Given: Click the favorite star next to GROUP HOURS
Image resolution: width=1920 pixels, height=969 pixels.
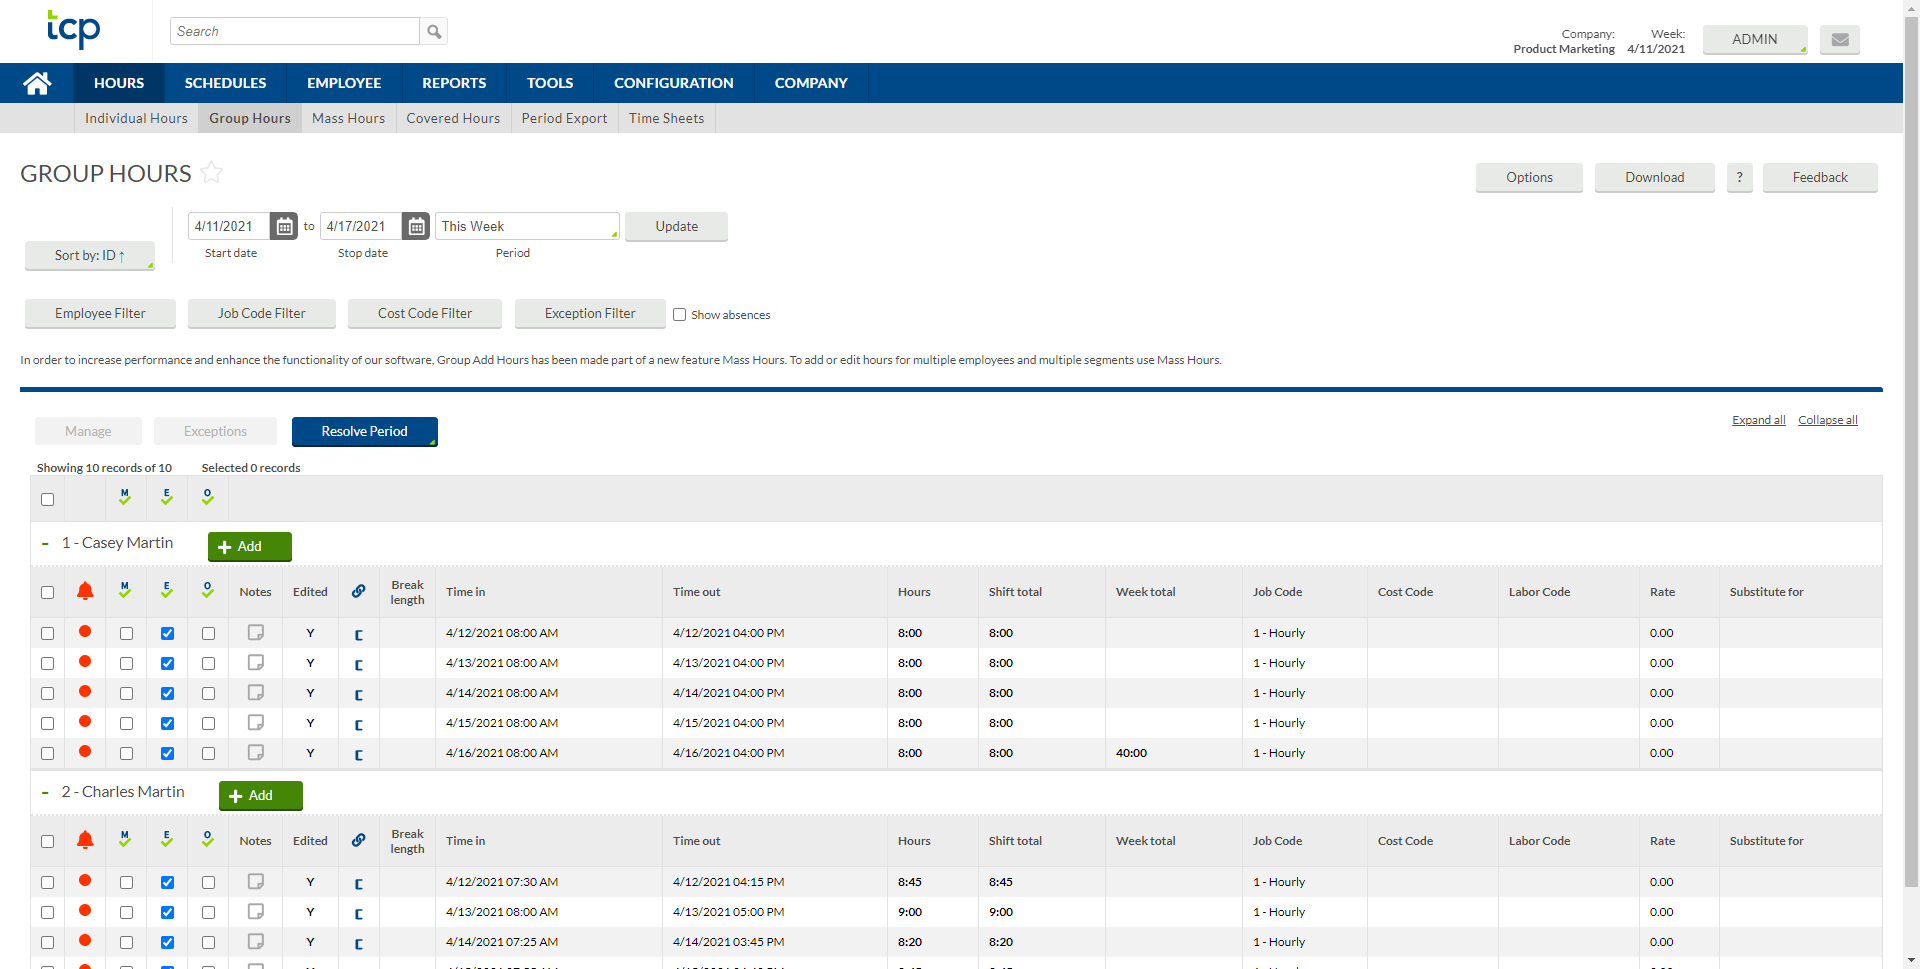Looking at the screenshot, I should [212, 173].
